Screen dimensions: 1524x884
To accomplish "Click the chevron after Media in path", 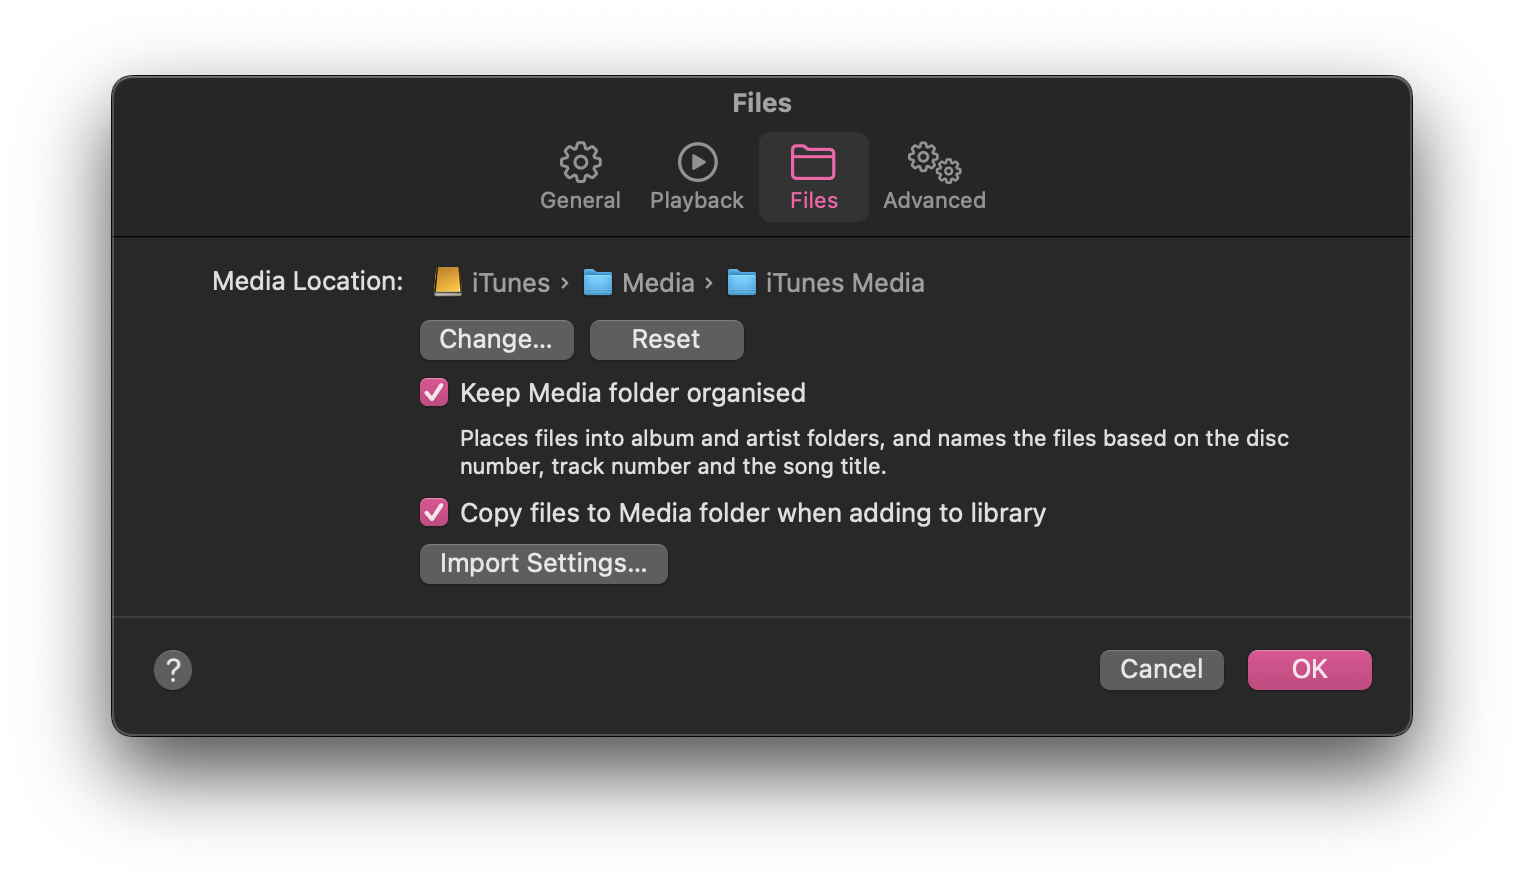I will (x=709, y=283).
